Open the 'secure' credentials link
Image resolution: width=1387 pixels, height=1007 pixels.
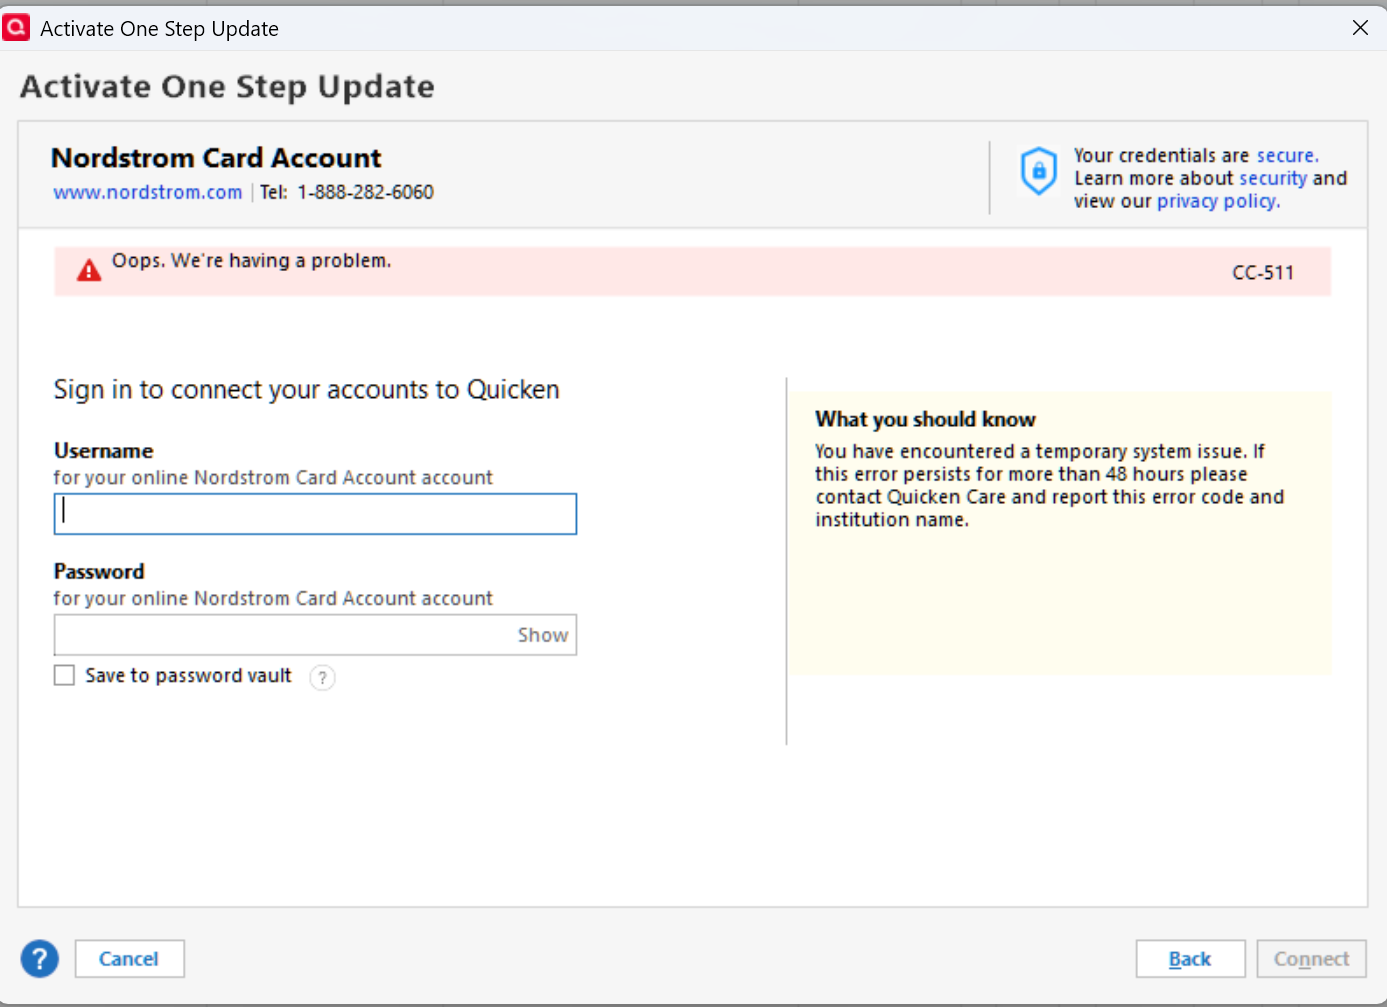click(1287, 155)
